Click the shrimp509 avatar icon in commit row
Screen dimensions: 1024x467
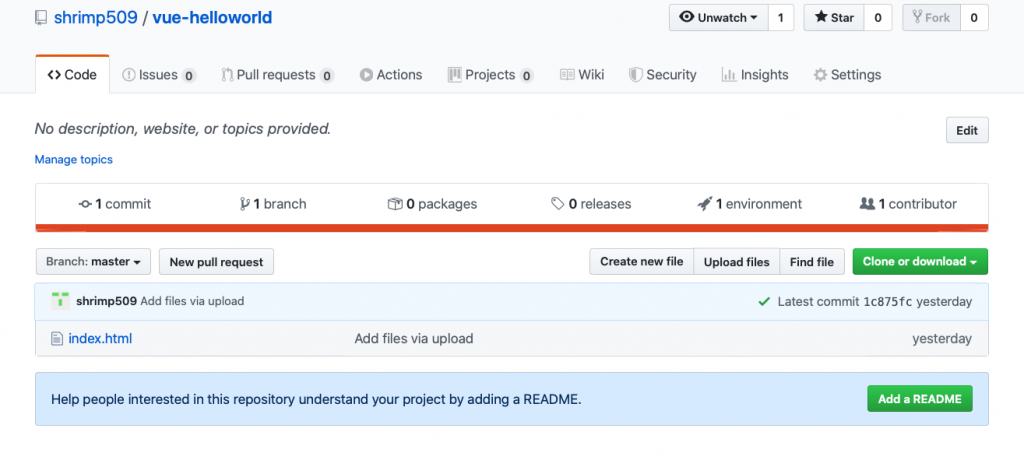click(61, 301)
